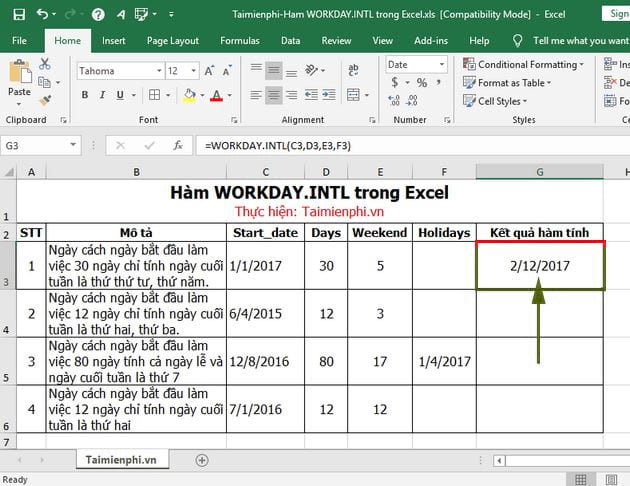This screenshot has height=486, width=630.
Task: Switch to Page Layout view in status bar
Action: (x=612, y=479)
